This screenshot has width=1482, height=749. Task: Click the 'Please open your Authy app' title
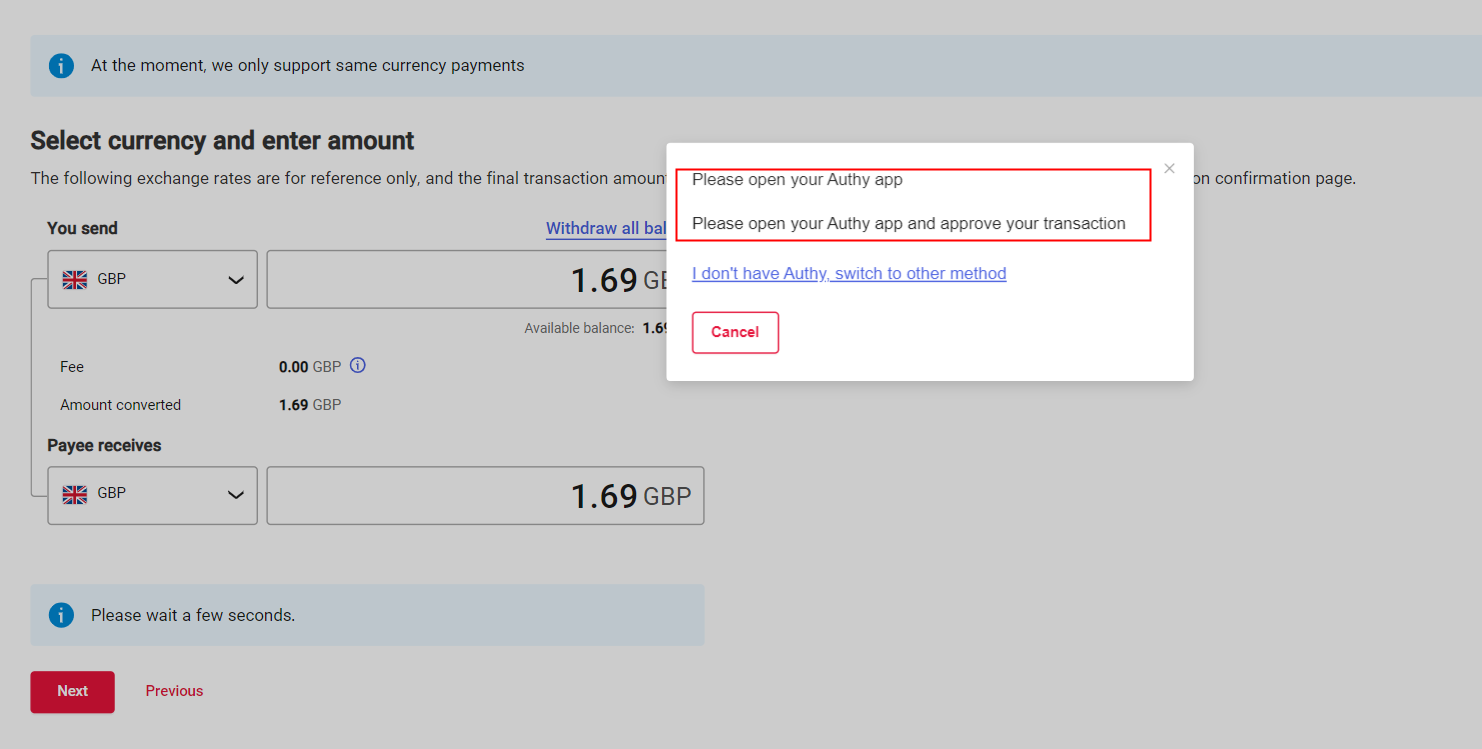(x=797, y=180)
